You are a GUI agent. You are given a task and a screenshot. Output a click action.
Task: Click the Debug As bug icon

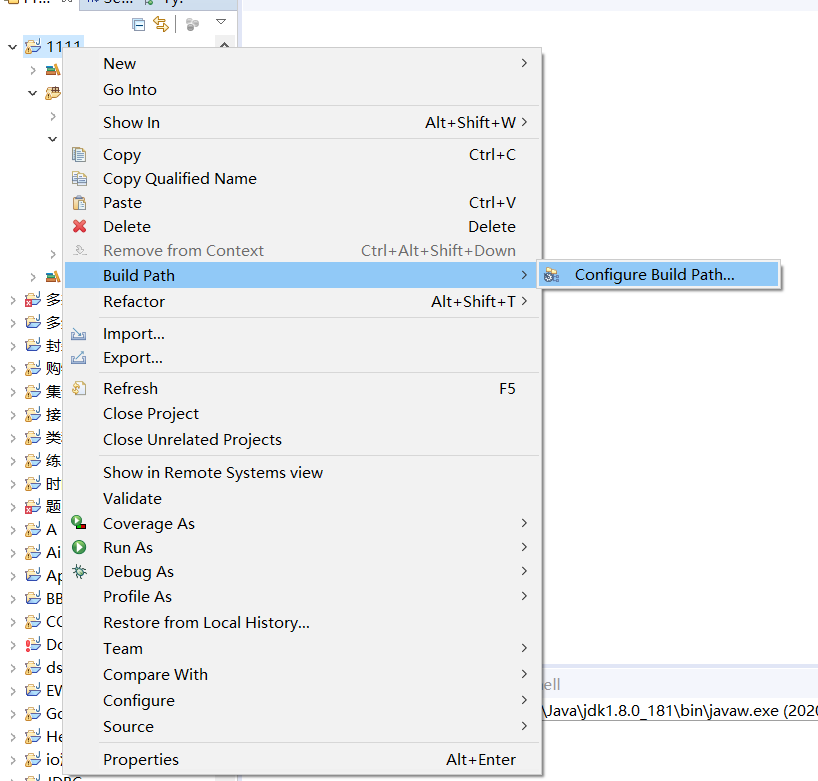pyautogui.click(x=79, y=571)
